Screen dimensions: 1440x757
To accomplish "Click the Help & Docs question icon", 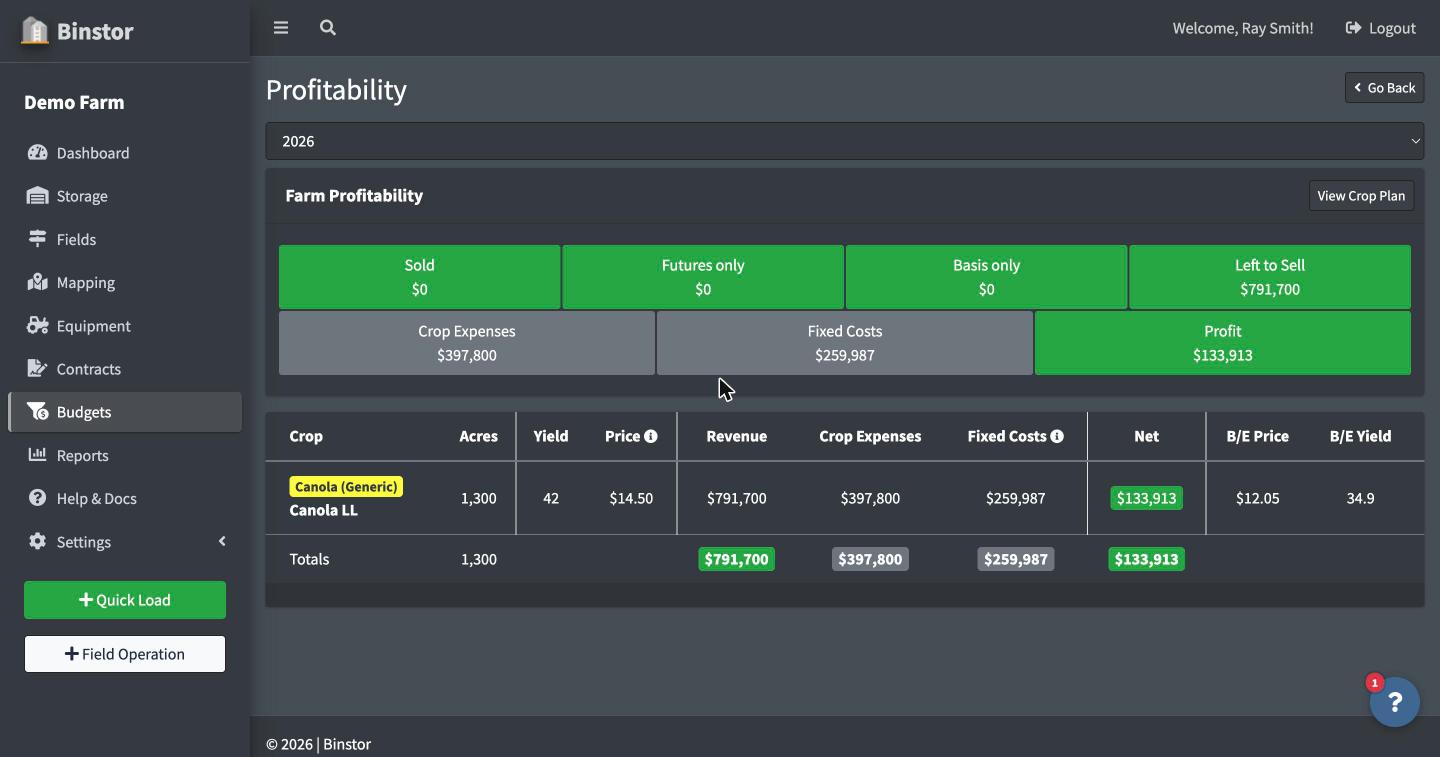I will (38, 498).
